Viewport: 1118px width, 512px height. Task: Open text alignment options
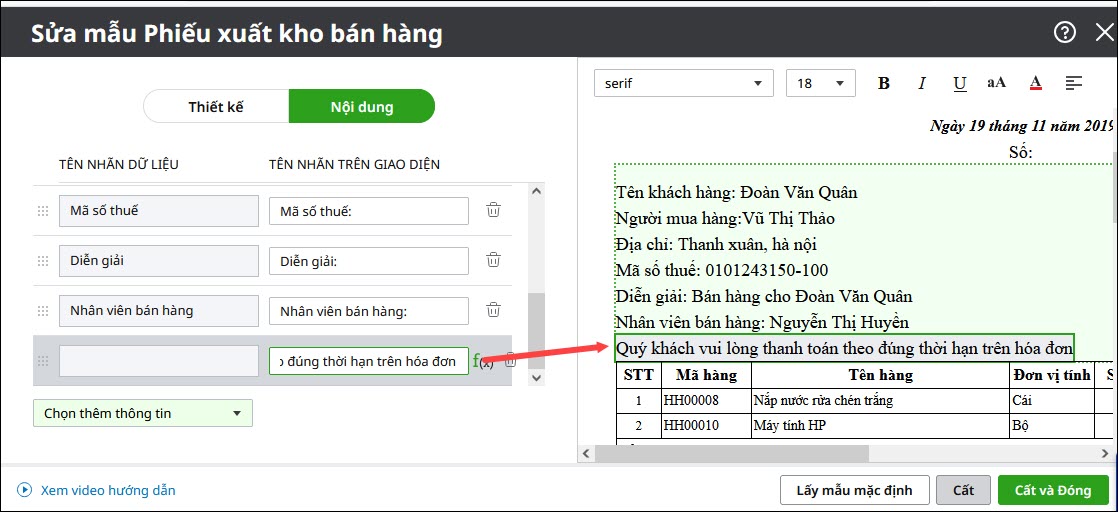click(1074, 83)
